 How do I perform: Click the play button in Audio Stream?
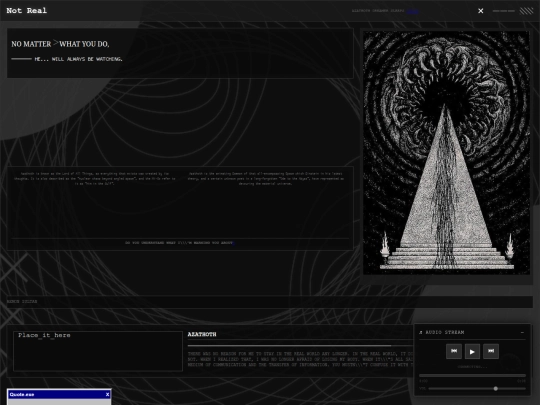(x=472, y=352)
